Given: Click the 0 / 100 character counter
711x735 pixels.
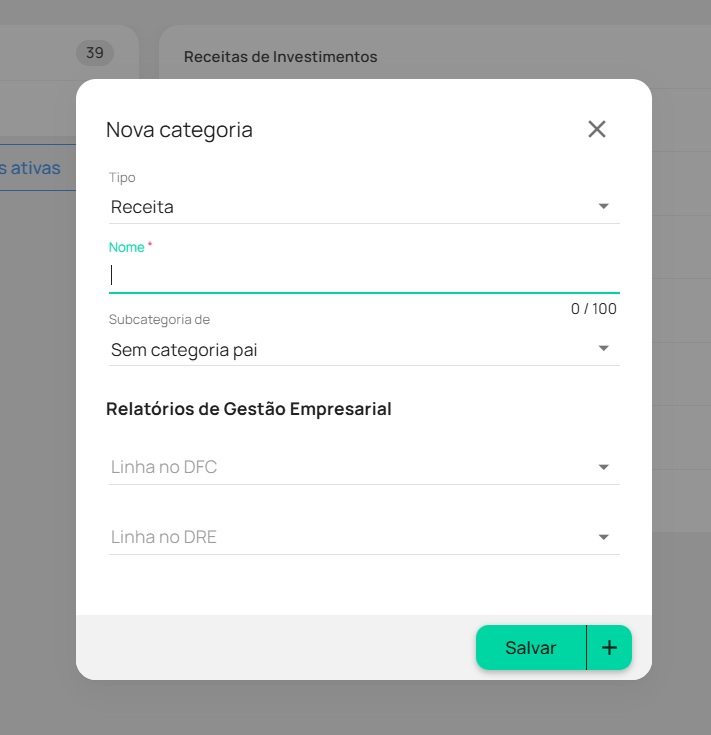Looking at the screenshot, I should point(593,308).
